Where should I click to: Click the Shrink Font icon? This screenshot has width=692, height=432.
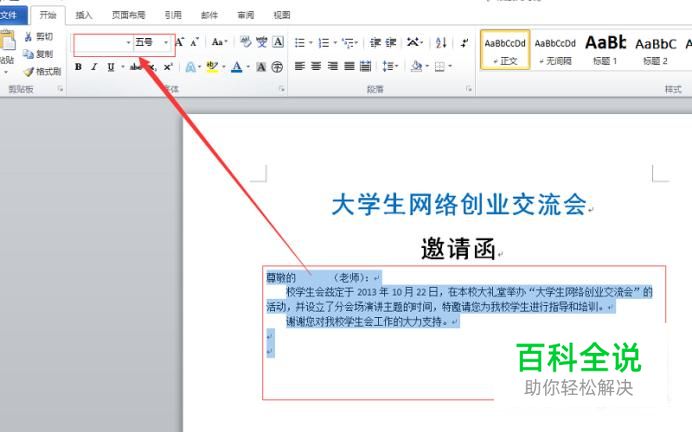[195, 42]
